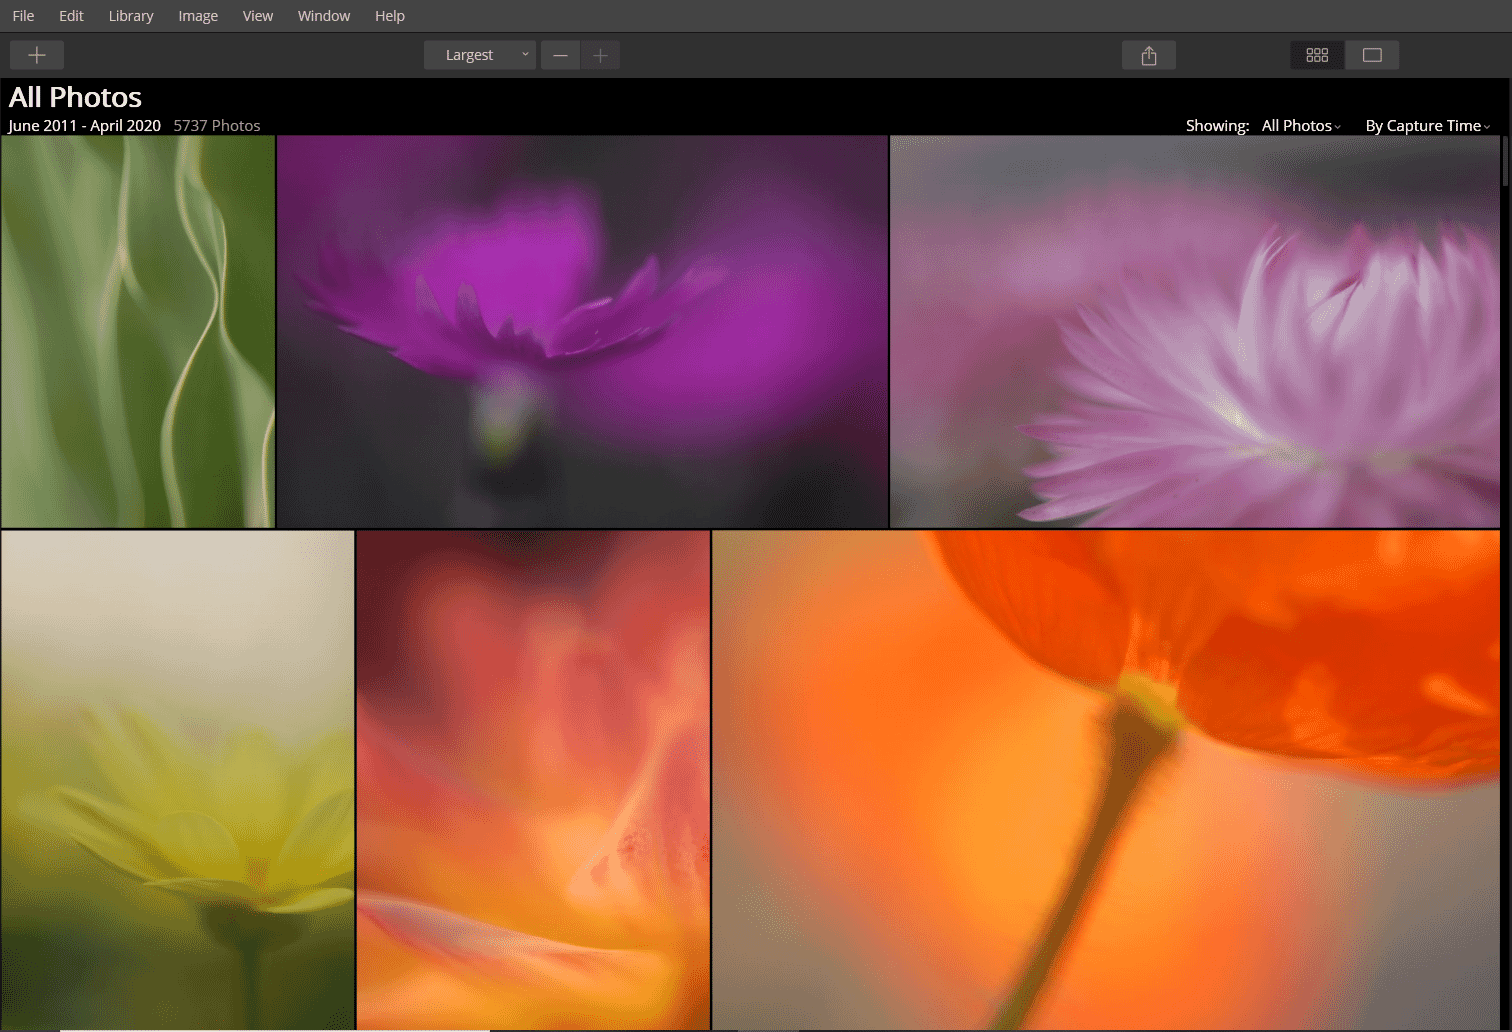Open the By Capture Time sort dropdown
This screenshot has width=1512, height=1032.
pos(1428,126)
